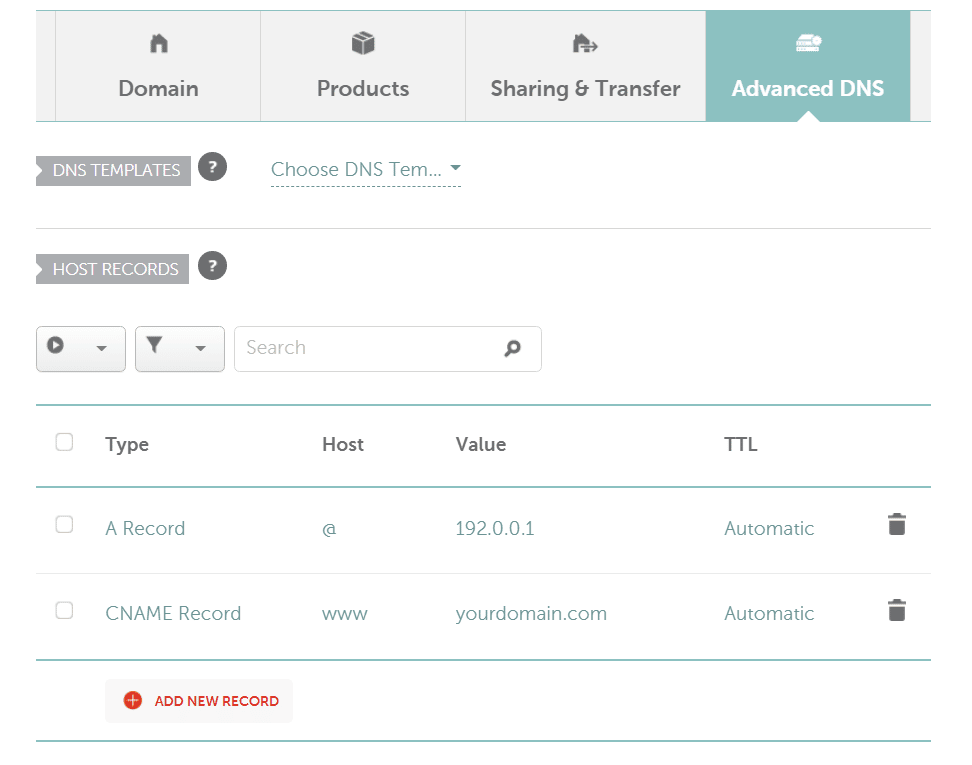Select the CNAME Record row checkbox
The width and height of the screenshot is (972, 765).
pyautogui.click(x=64, y=611)
